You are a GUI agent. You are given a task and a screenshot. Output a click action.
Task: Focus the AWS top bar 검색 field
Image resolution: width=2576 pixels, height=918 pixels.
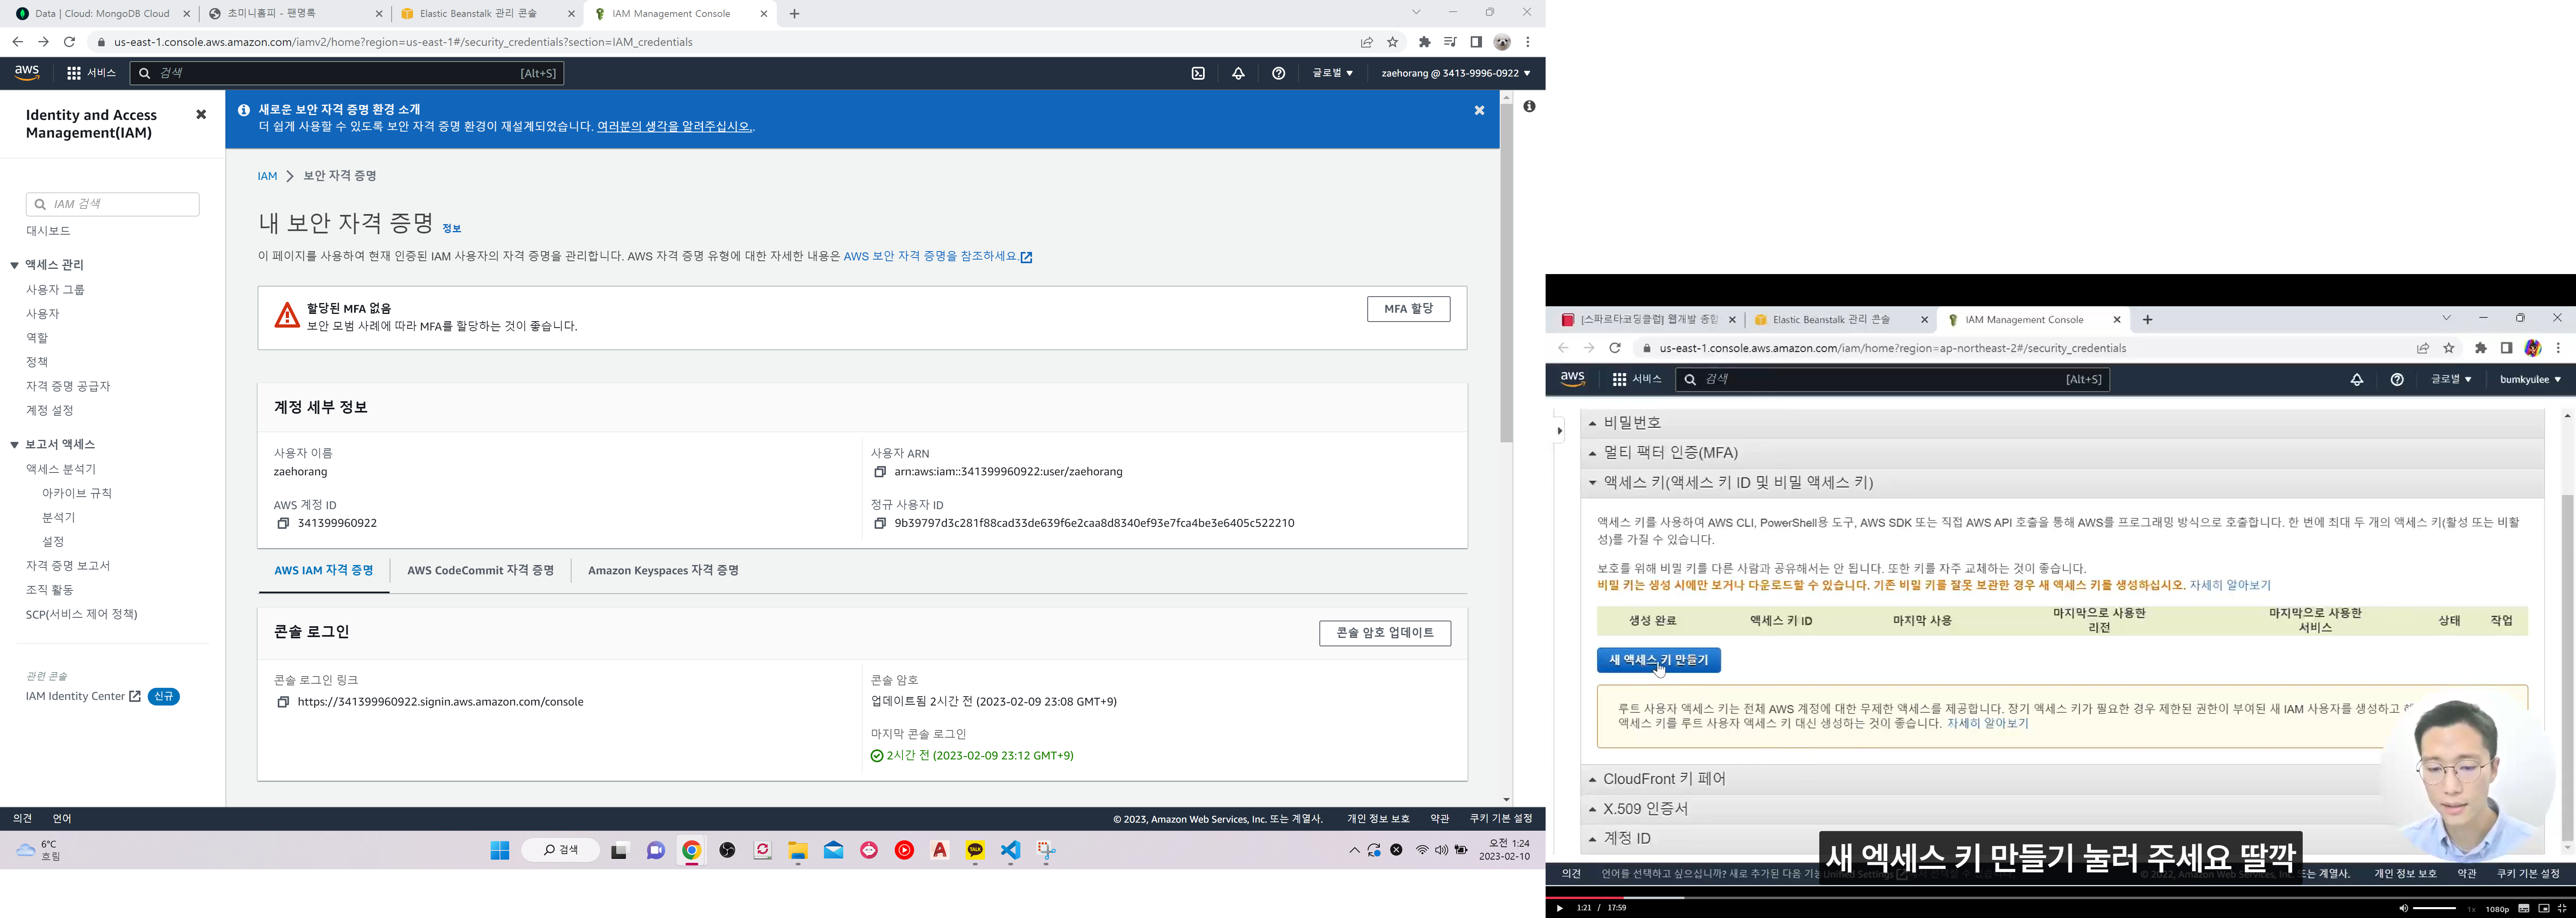[x=347, y=73]
